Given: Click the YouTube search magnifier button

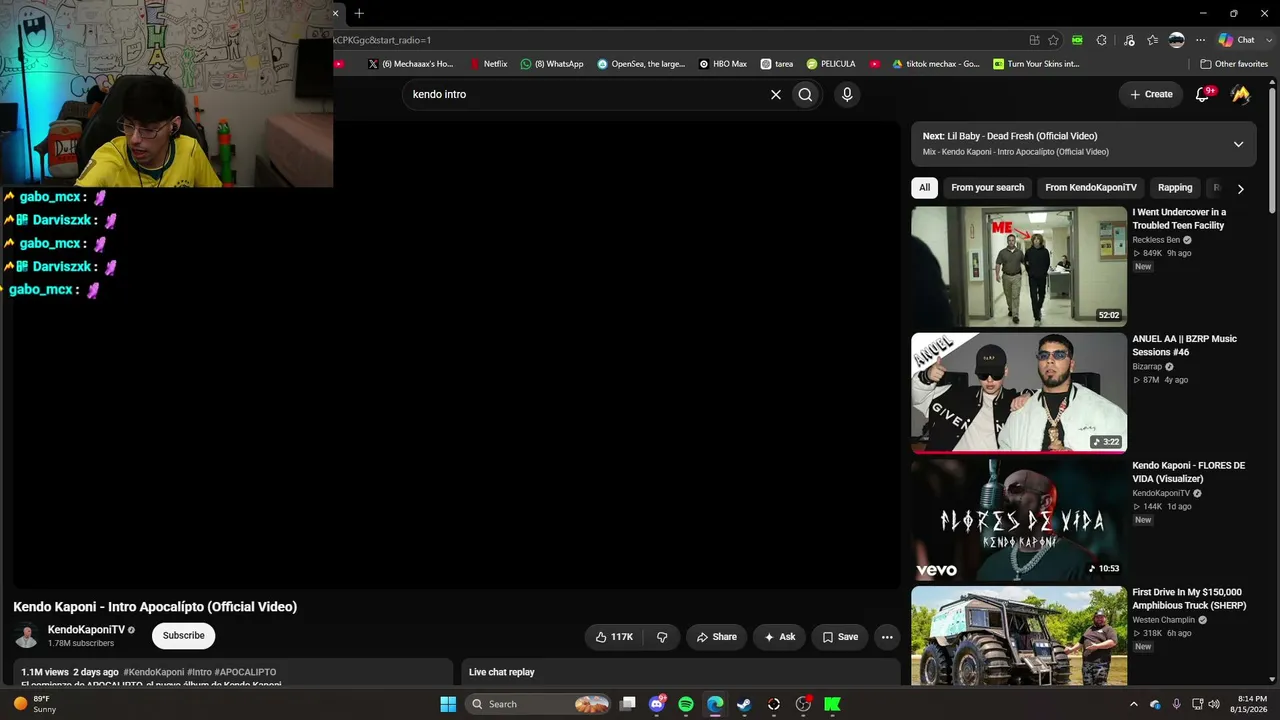Looking at the screenshot, I should (805, 94).
